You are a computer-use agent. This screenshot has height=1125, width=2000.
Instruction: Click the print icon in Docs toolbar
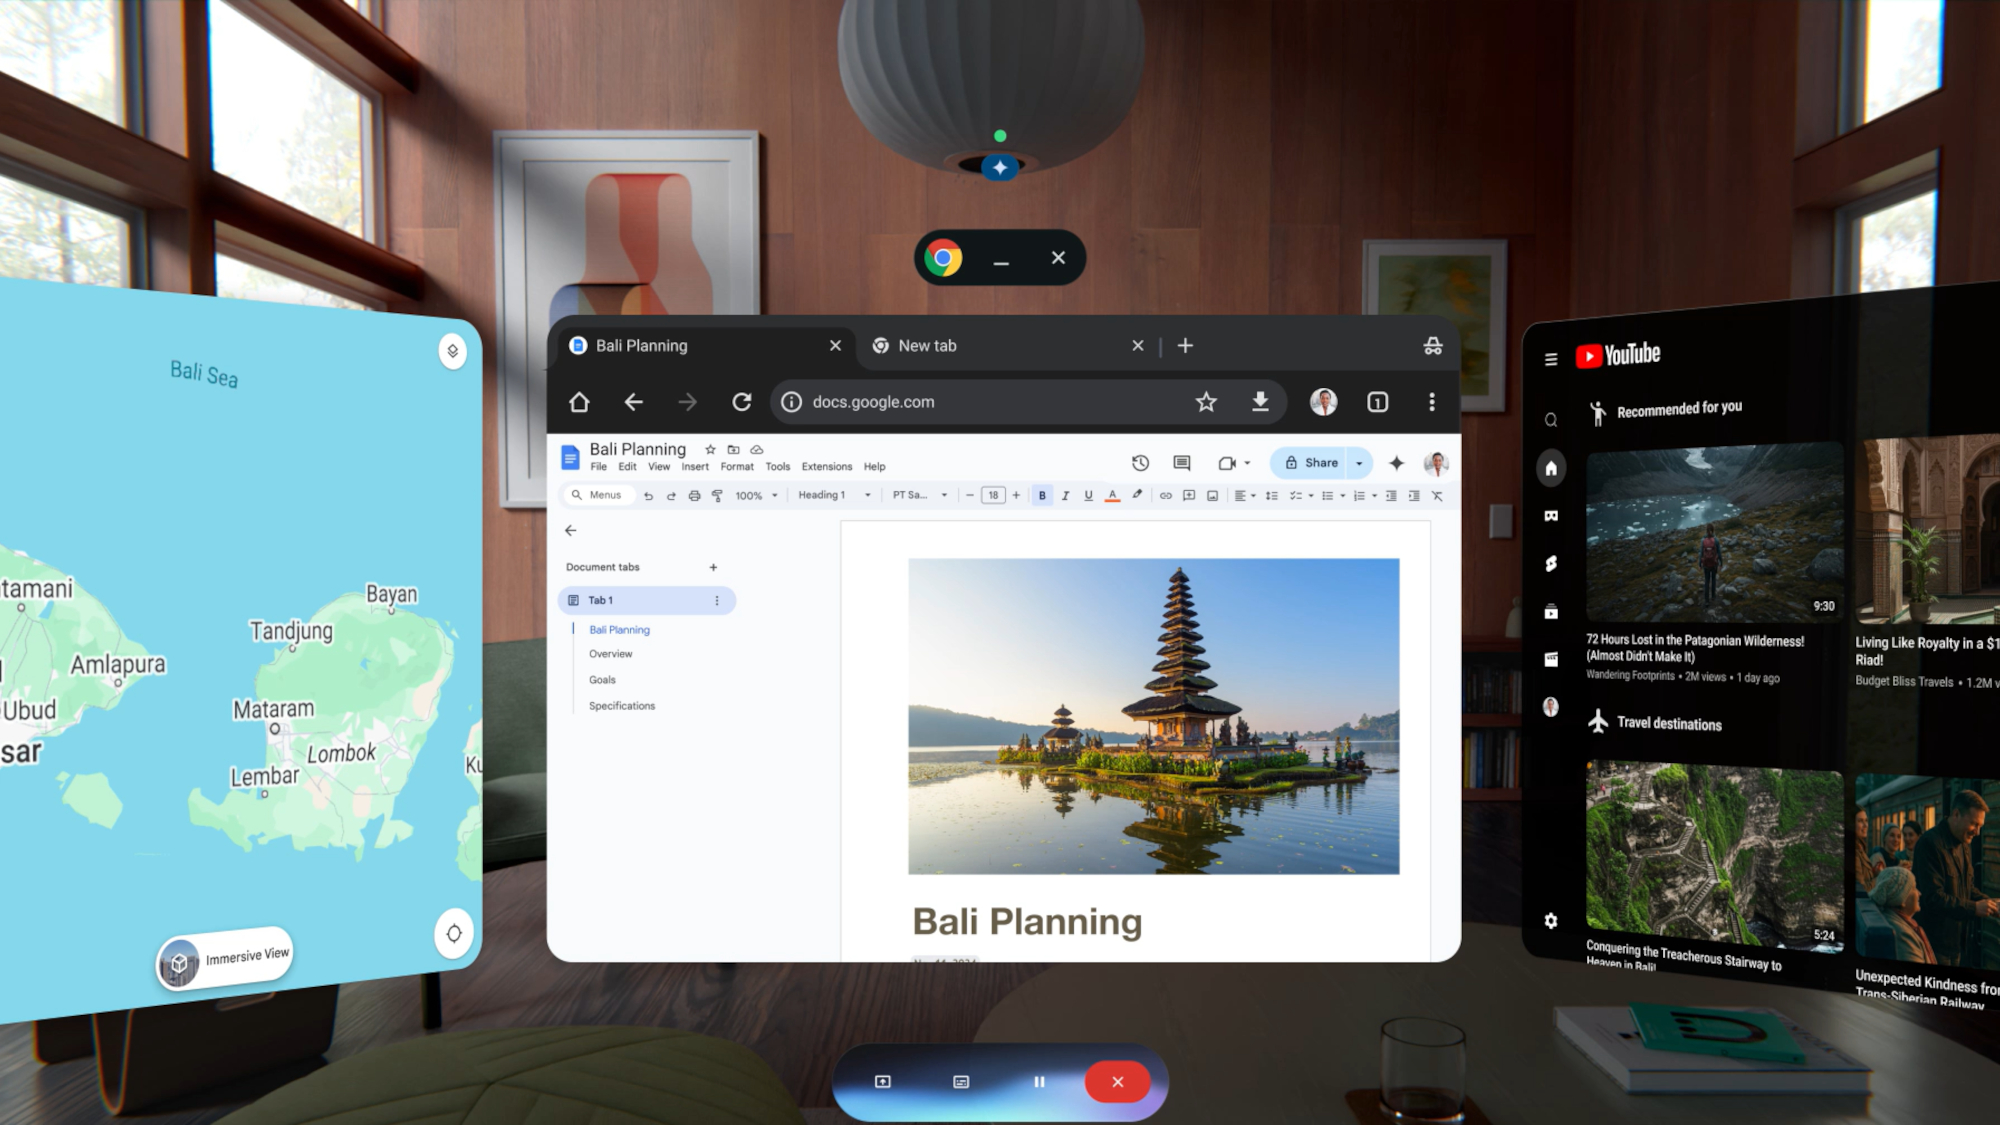[694, 496]
